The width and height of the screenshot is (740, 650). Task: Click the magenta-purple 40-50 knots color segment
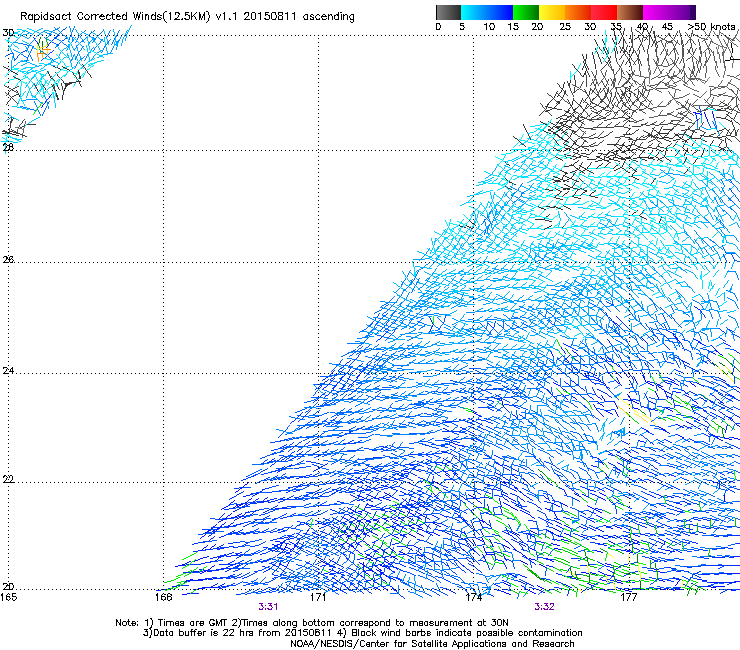pos(669,12)
